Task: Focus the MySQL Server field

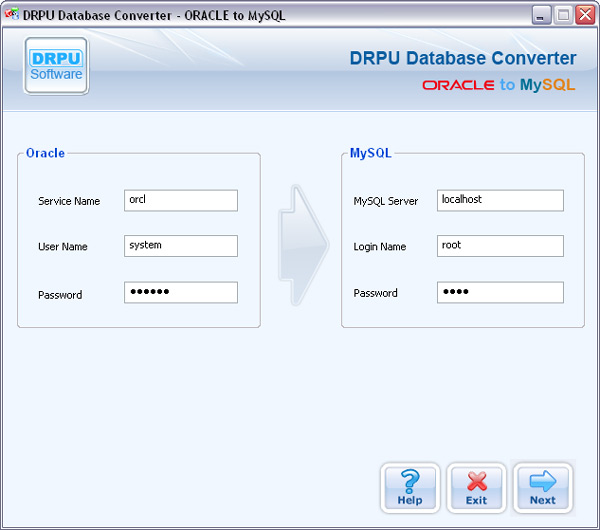Action: 500,201
